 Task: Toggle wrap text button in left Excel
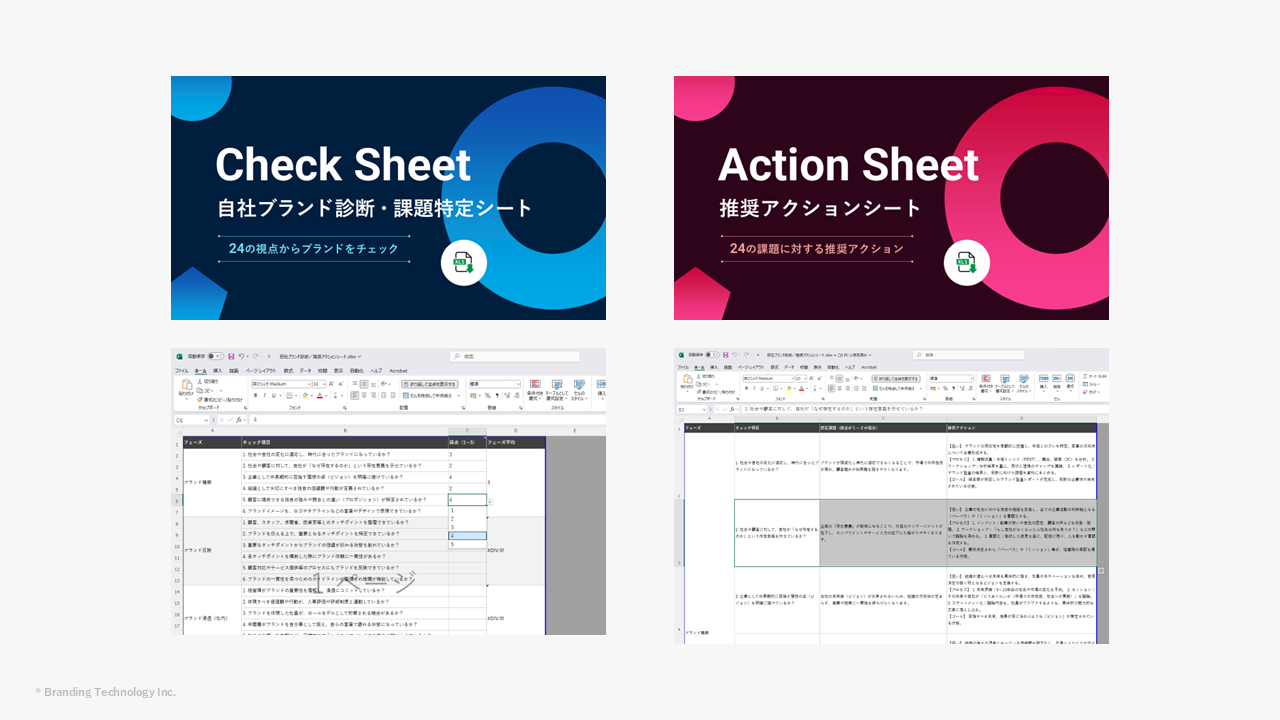click(x=430, y=384)
